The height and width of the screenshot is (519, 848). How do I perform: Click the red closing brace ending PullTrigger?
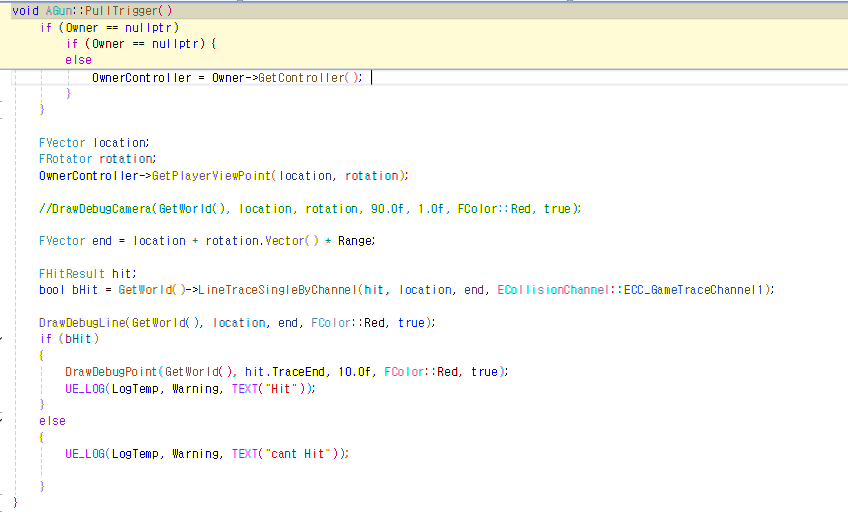pos(15,502)
